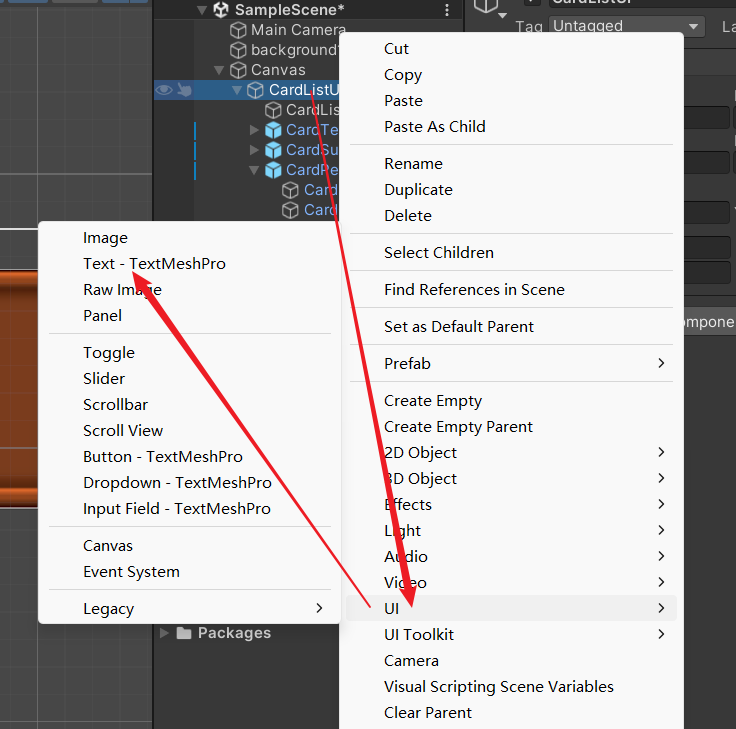Expand the CardSu prefab arrow
The width and height of the screenshot is (736, 729).
tap(254, 150)
